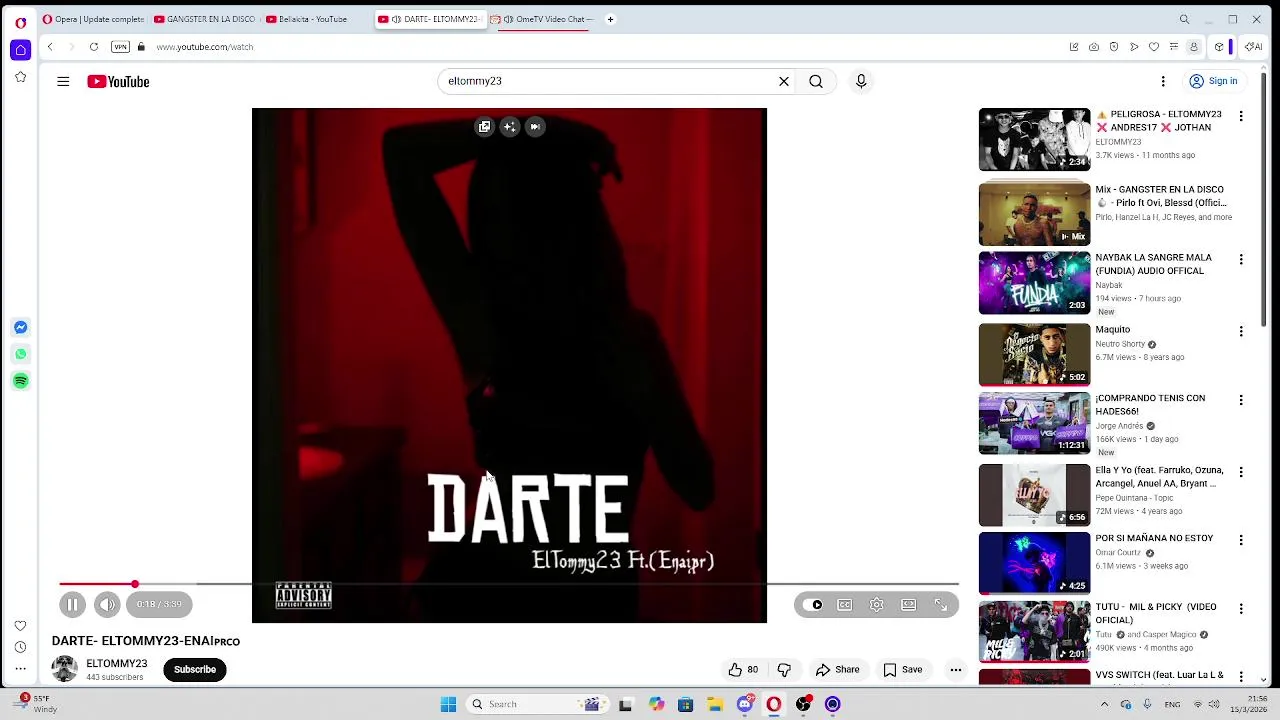Save video to a playlist
This screenshot has height=720, width=1280.
(x=902, y=670)
